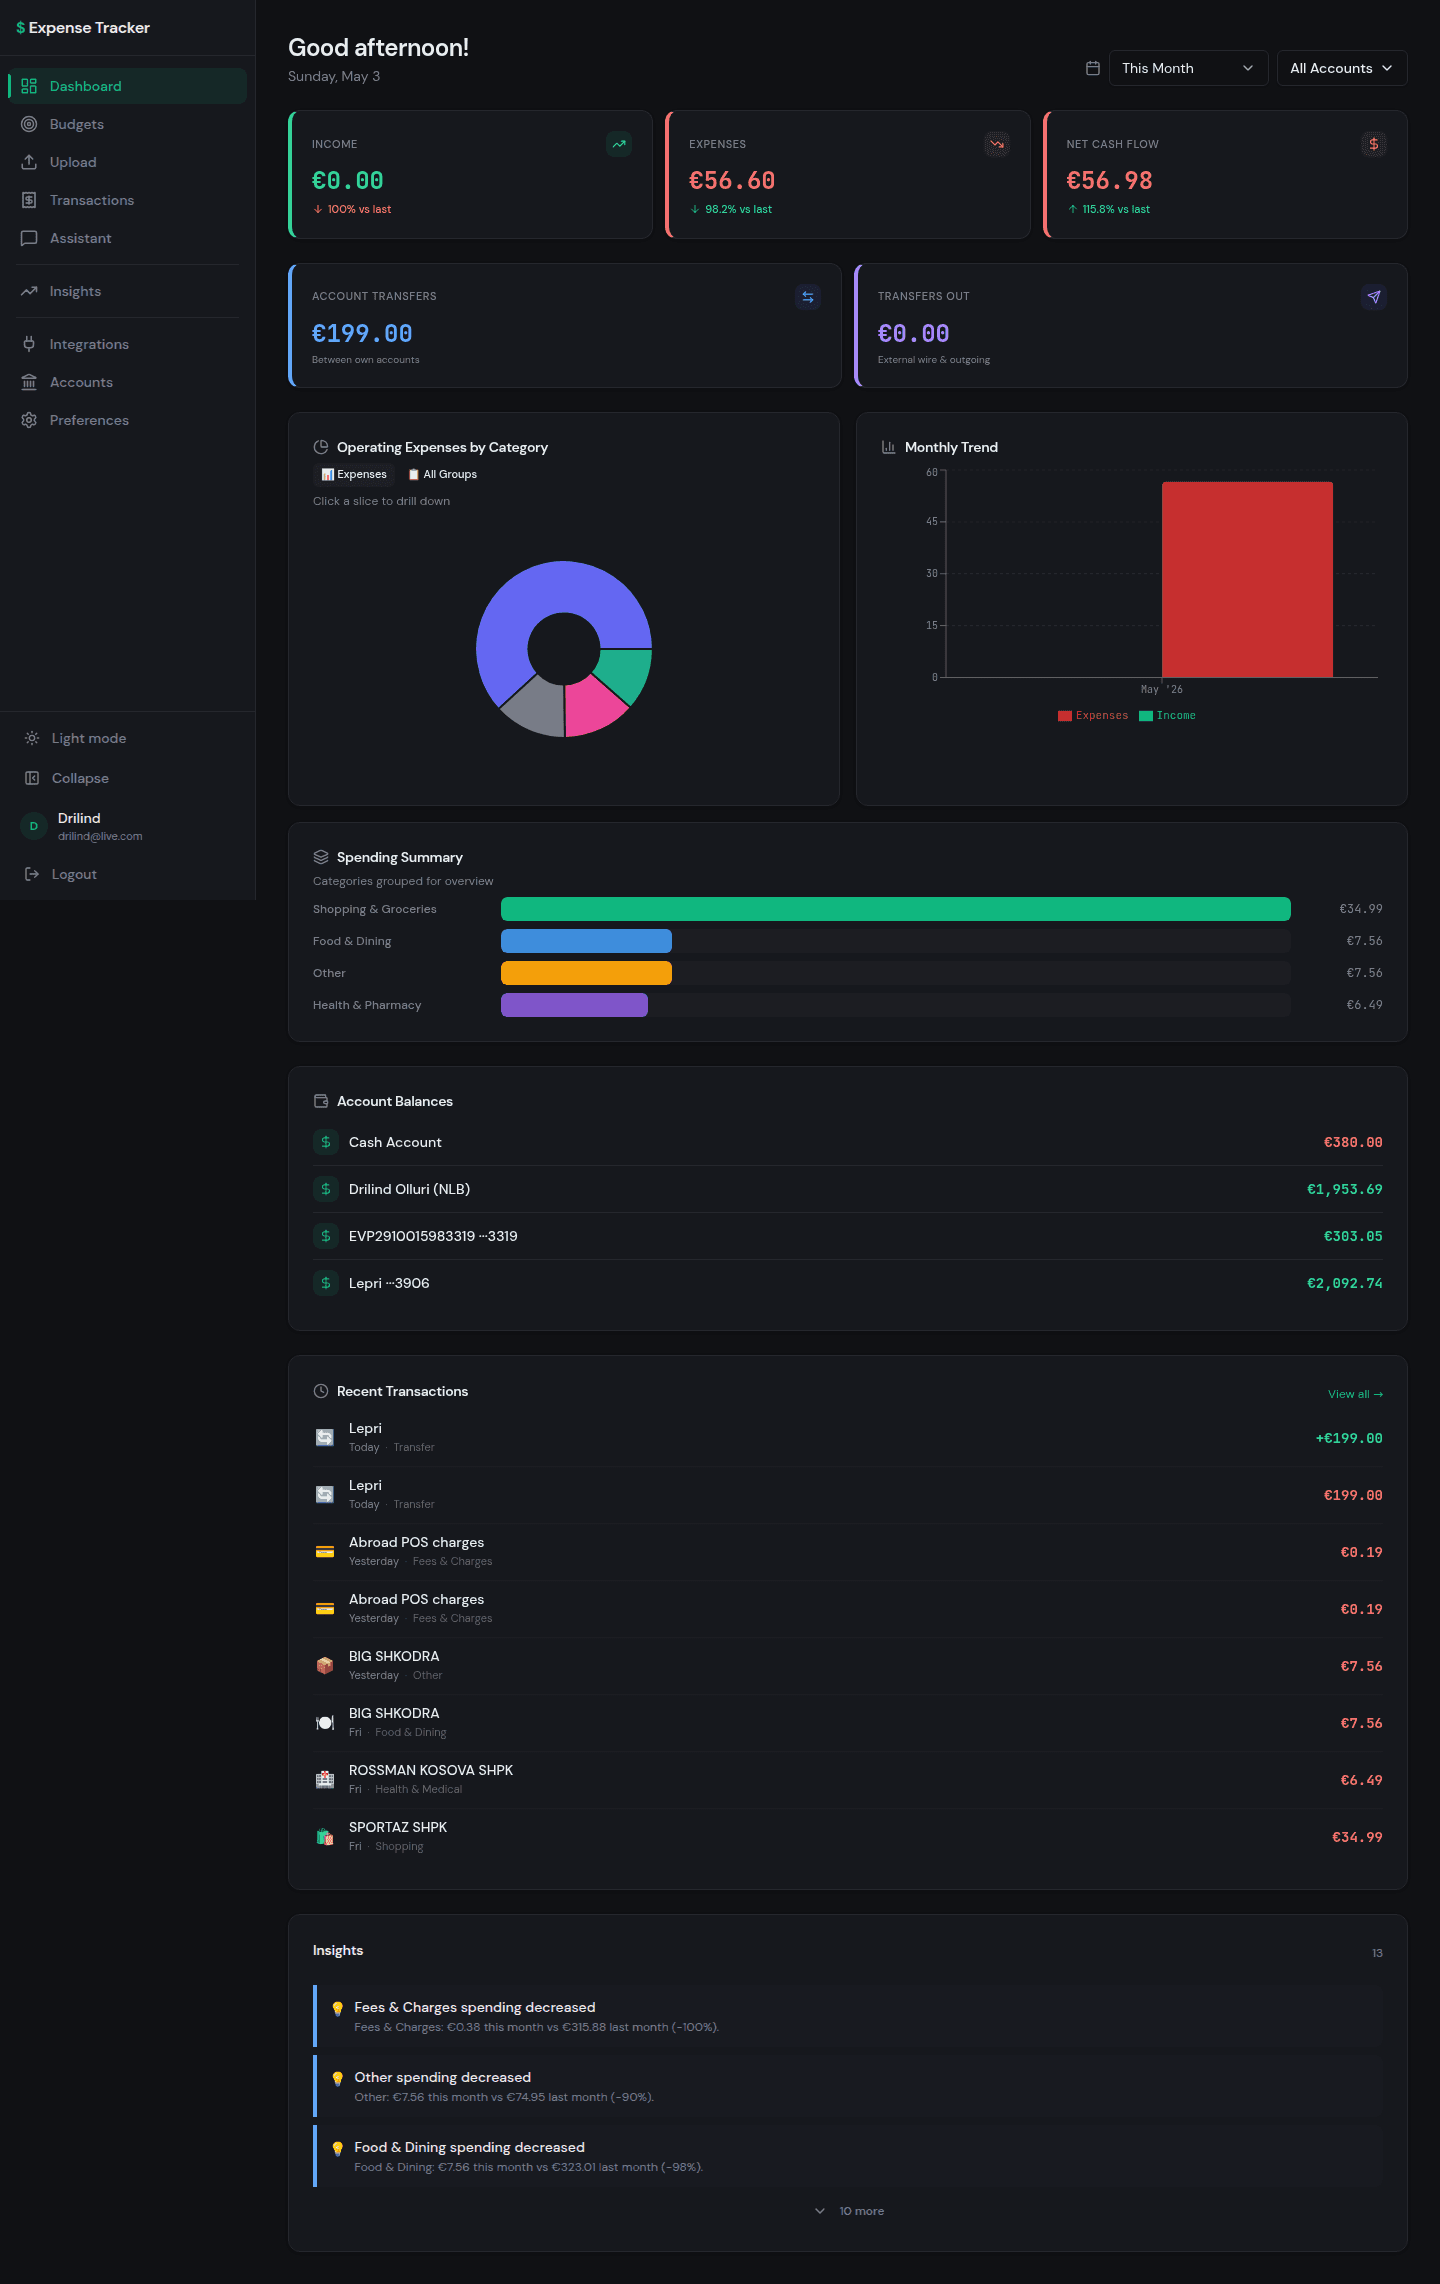Click the Integrations plug icon
This screenshot has height=2284, width=1440.
29,344
